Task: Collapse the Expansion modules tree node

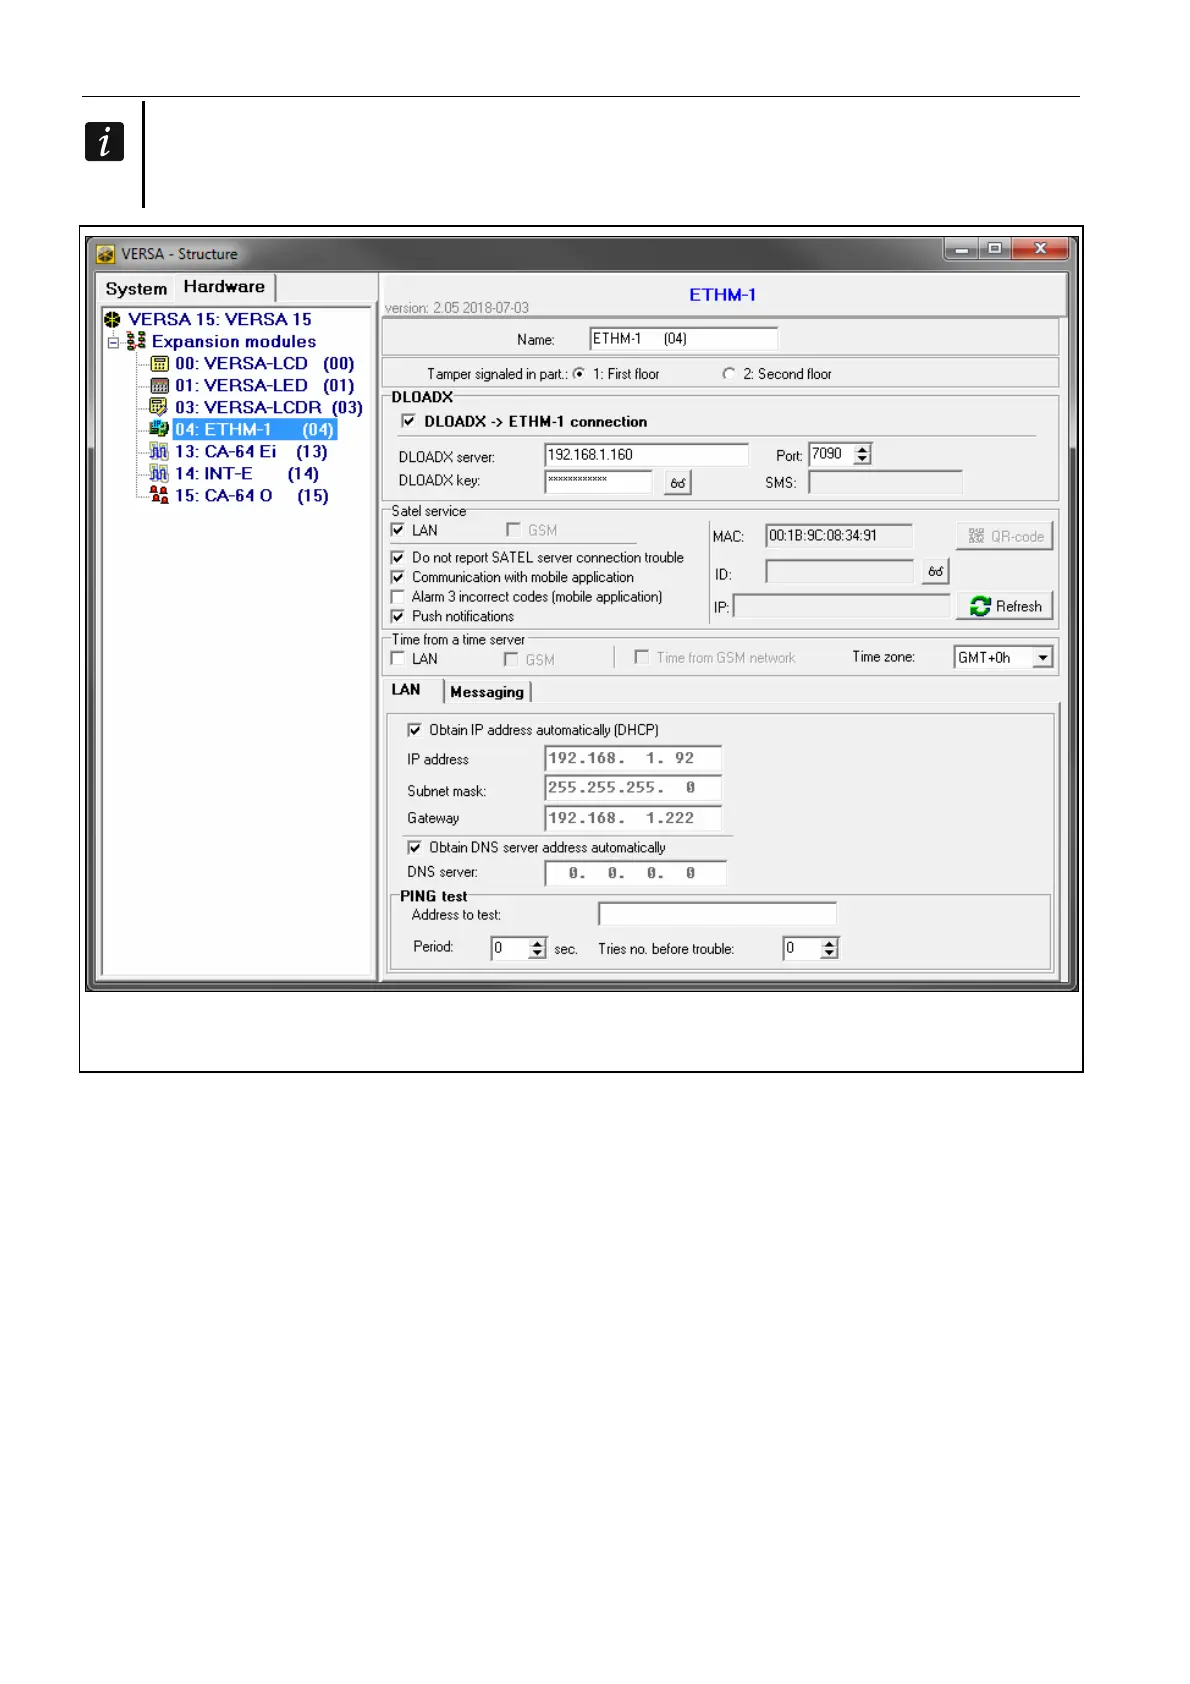Action: [x=113, y=342]
